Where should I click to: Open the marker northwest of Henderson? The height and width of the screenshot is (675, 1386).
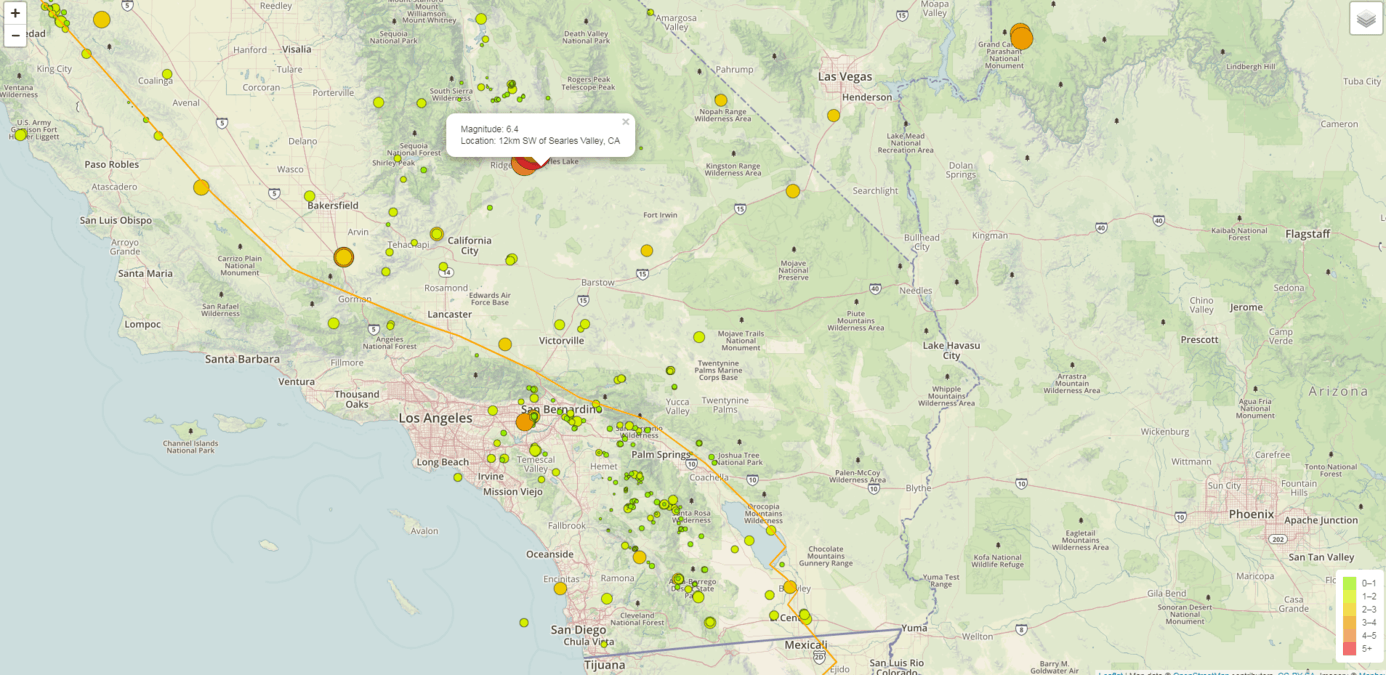[833, 115]
